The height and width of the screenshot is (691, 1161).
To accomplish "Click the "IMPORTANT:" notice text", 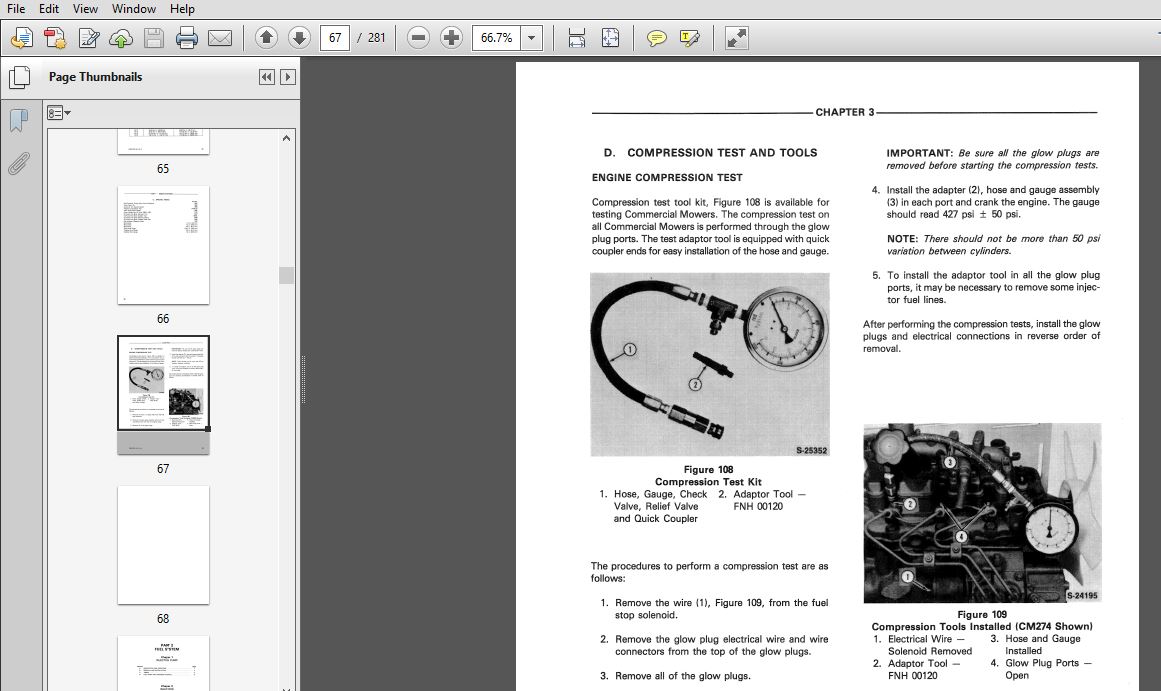I will tap(920, 153).
